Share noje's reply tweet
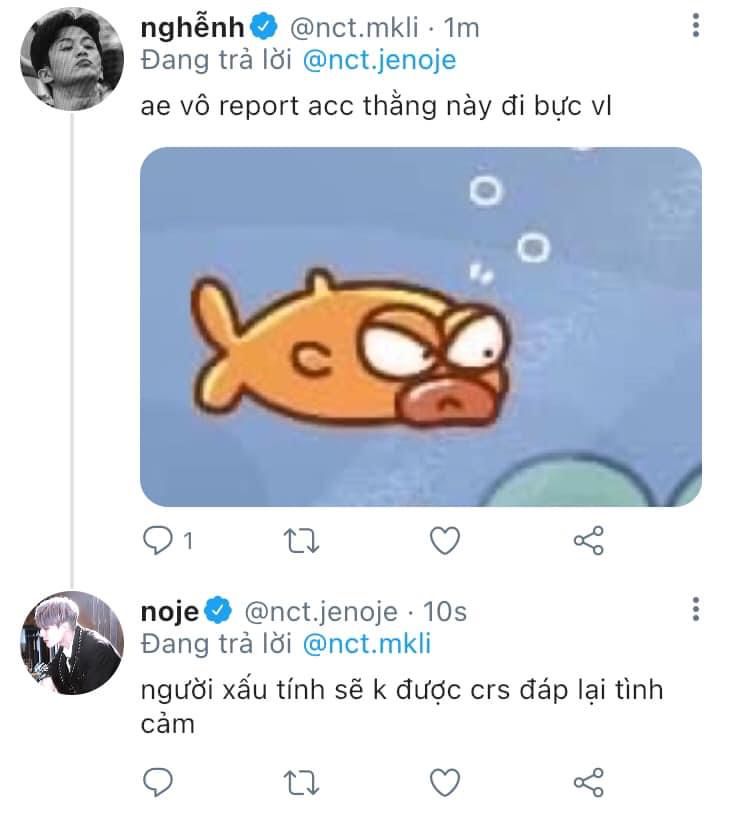Viewport: 750px width, 814px height. [x=588, y=781]
